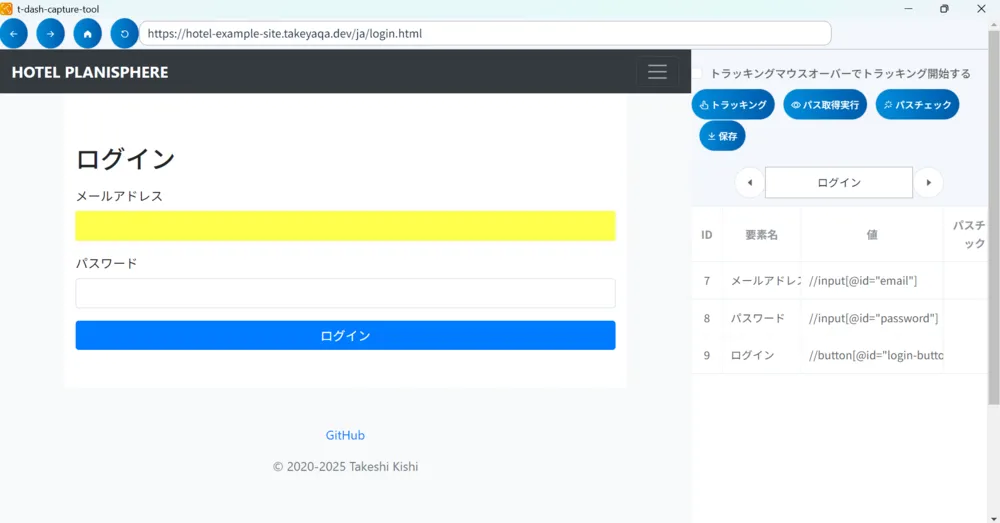Enable the mouseover tracking start checkbox
Viewport: 1000px width, 523px height.
coord(699,74)
